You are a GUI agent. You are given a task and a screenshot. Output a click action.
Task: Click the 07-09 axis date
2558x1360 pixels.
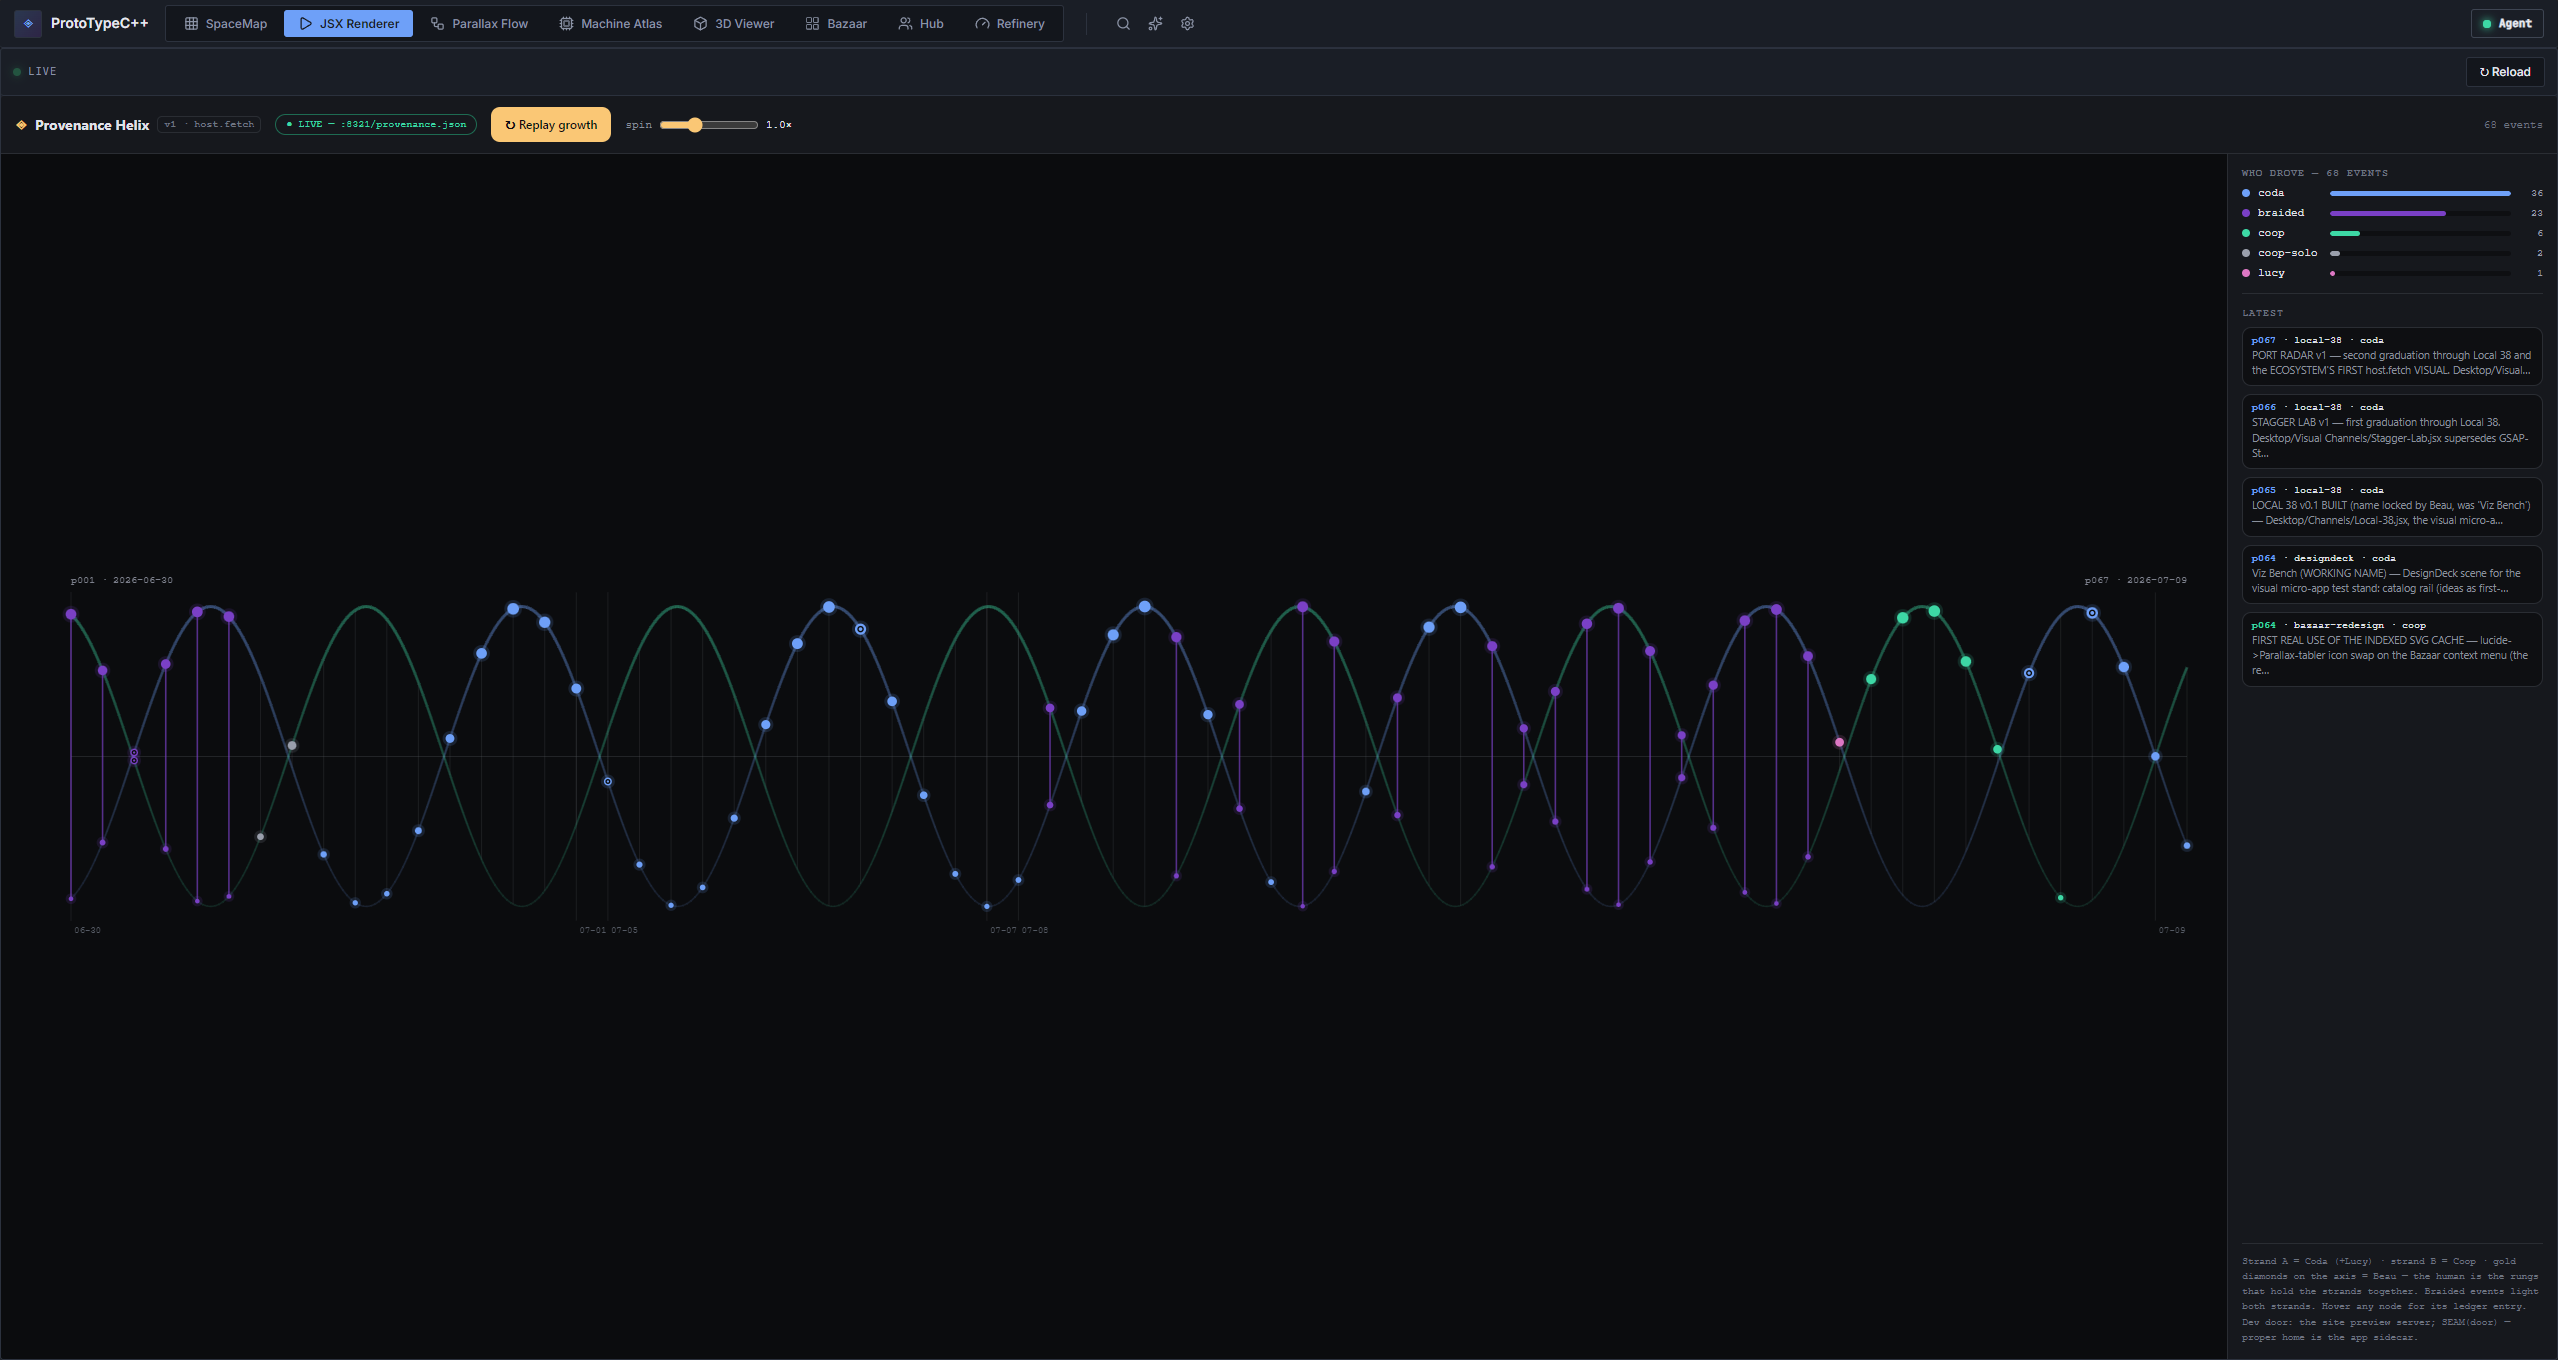point(2172,930)
